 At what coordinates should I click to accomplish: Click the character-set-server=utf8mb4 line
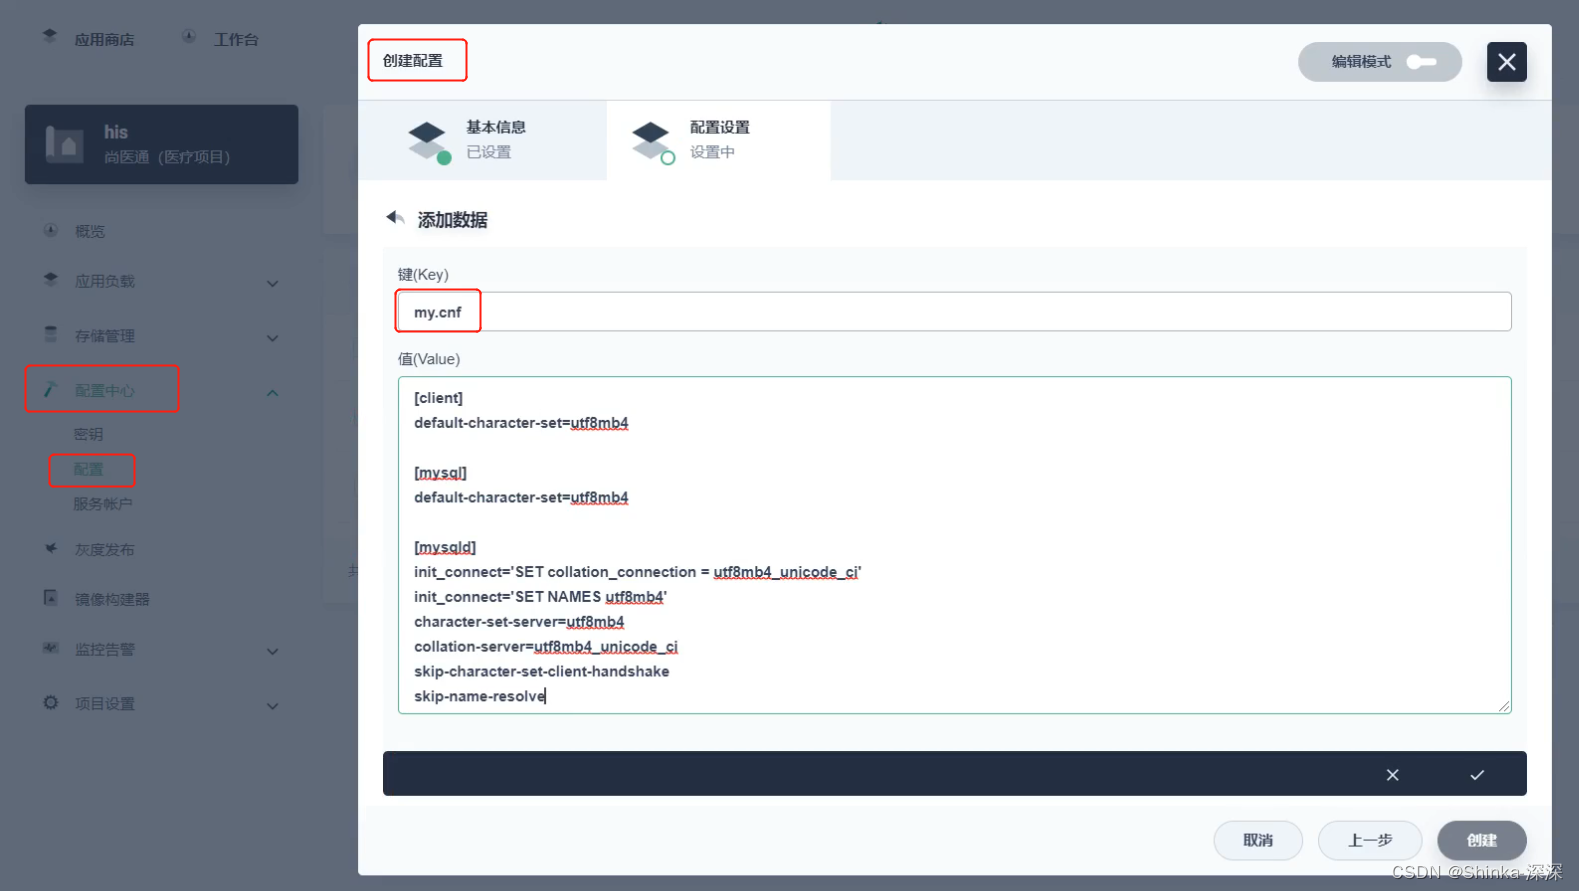coord(519,622)
